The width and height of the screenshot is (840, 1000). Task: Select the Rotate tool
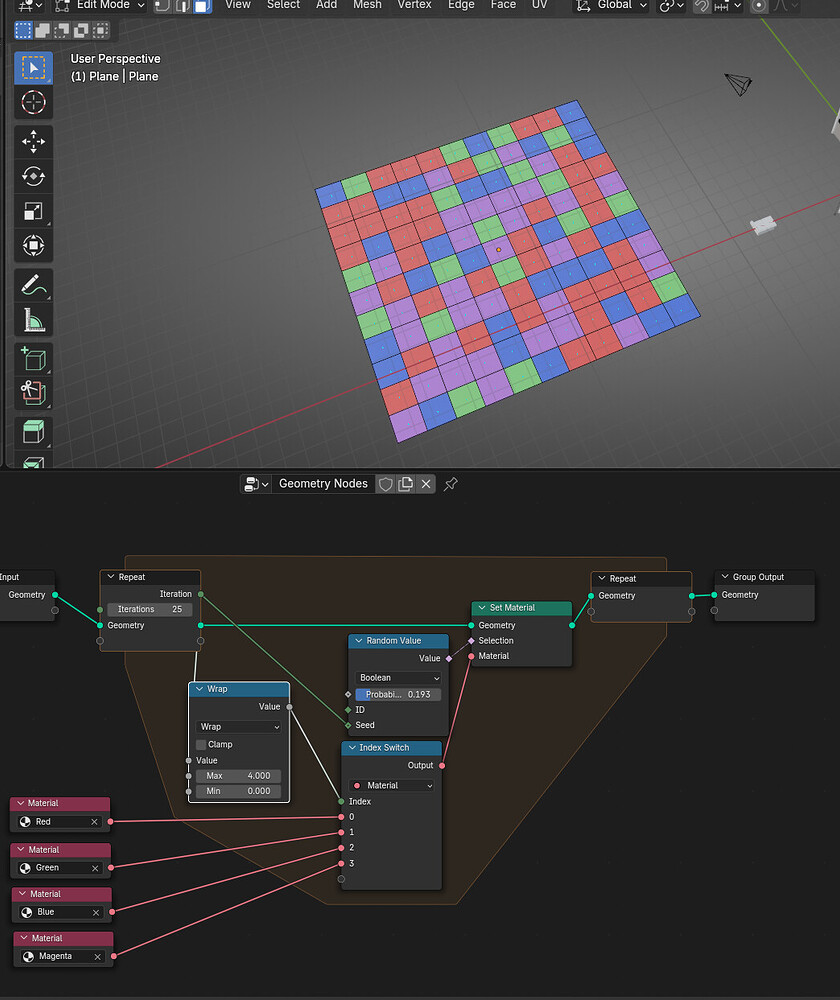pos(33,176)
